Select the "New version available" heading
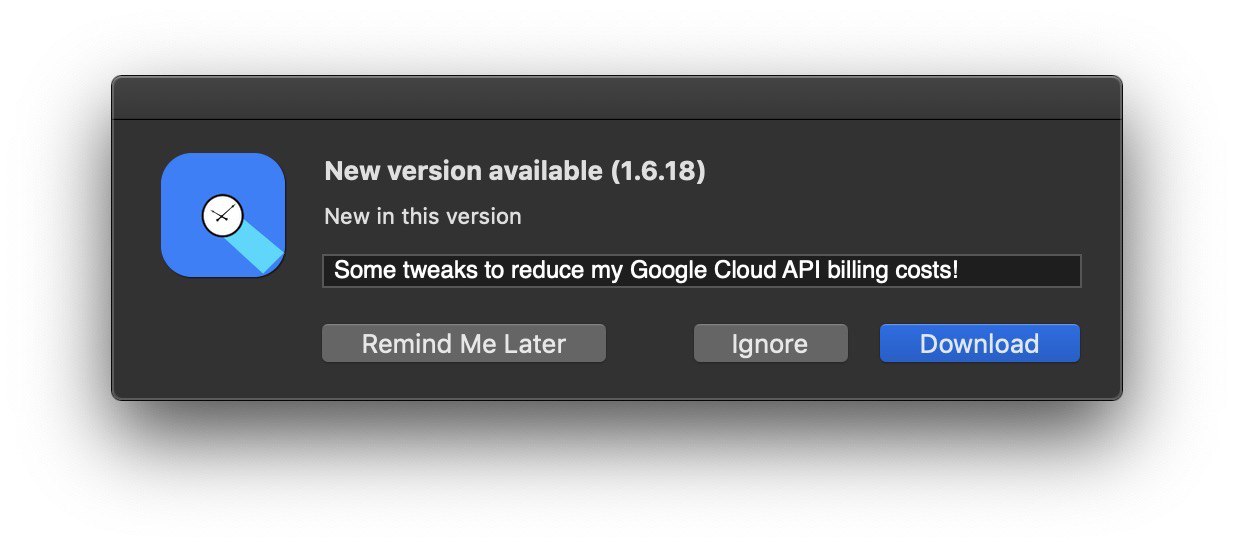The height and width of the screenshot is (548, 1234). click(515, 172)
